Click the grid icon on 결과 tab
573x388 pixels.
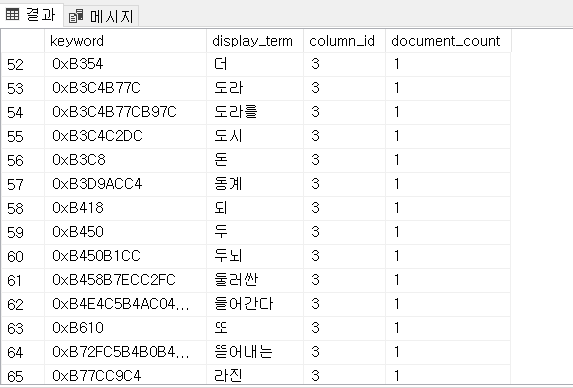12,15
